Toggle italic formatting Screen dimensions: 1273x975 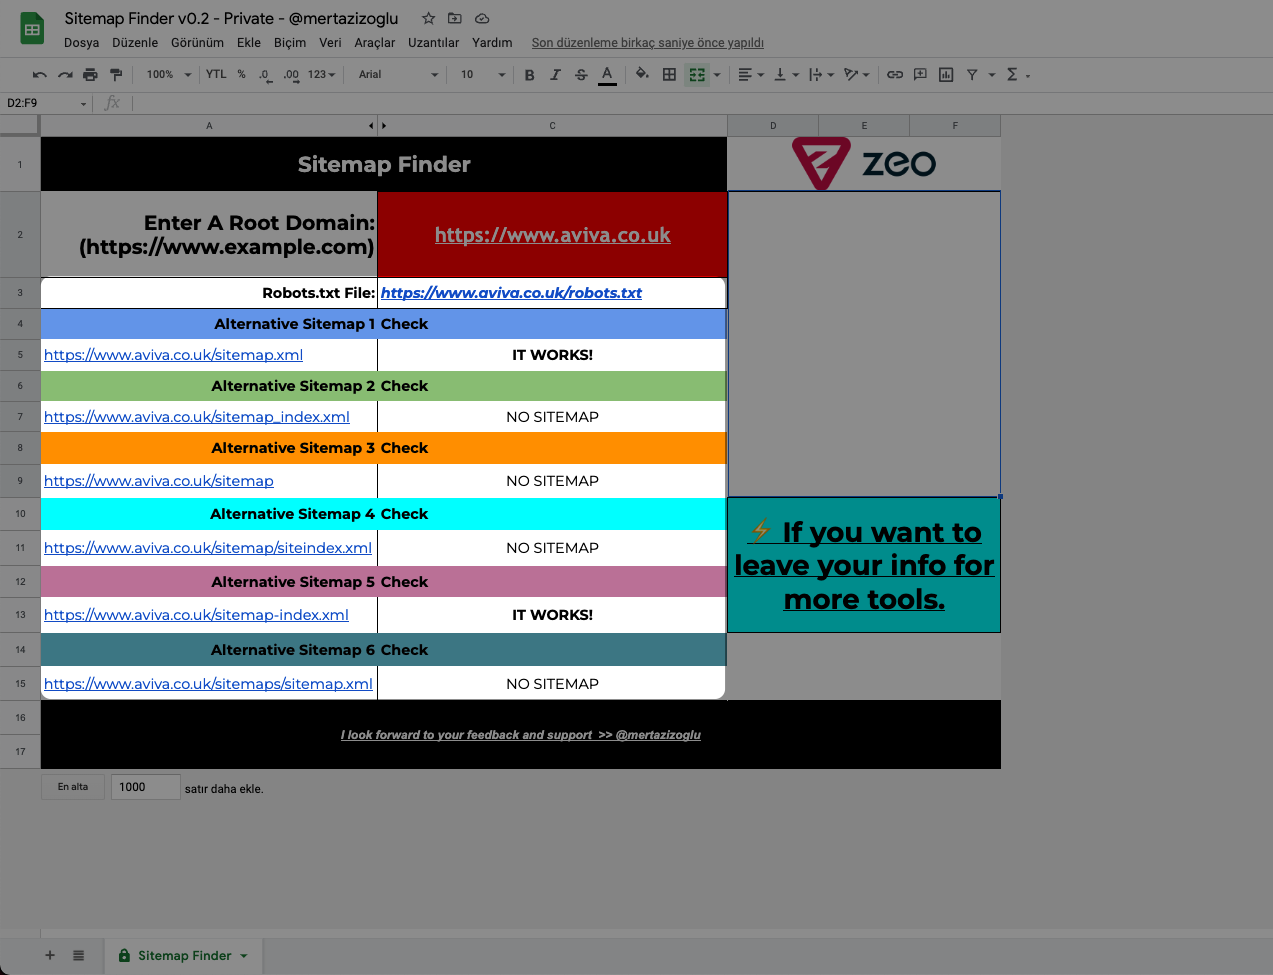click(555, 75)
